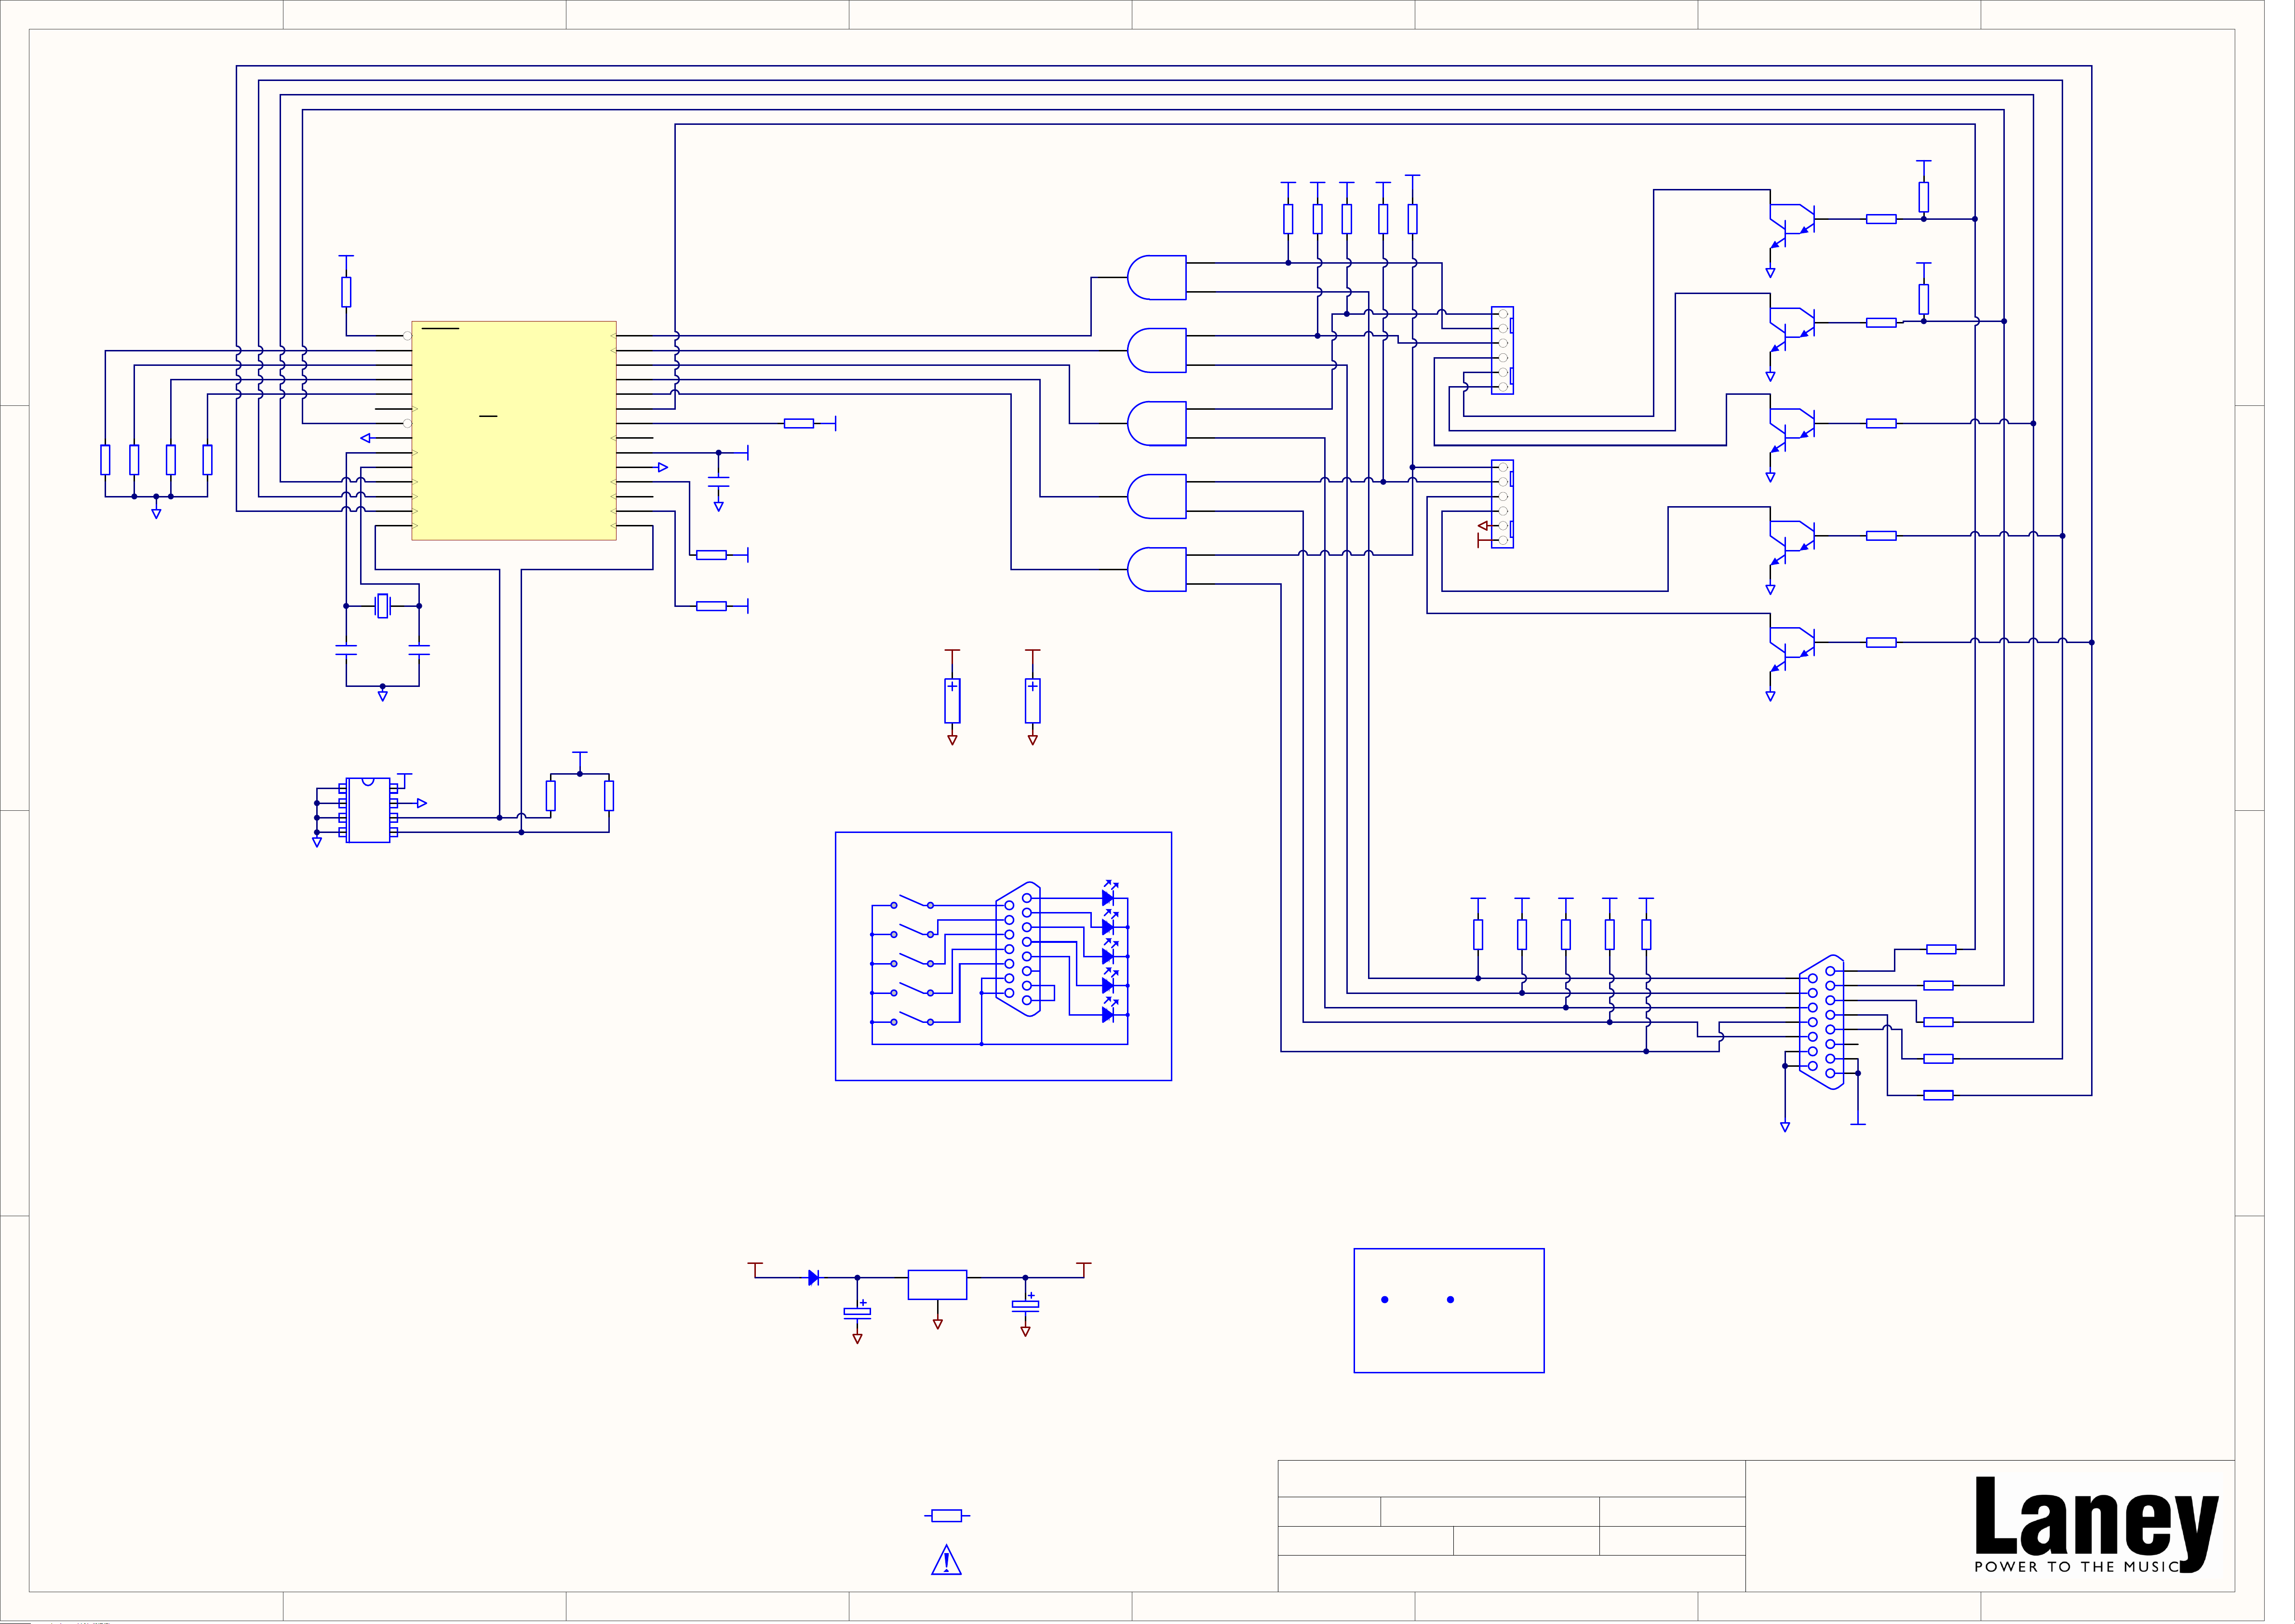Select the D-sub connector at the lower right
Screen dimensions: 2295x1624
click(x=1821, y=1022)
